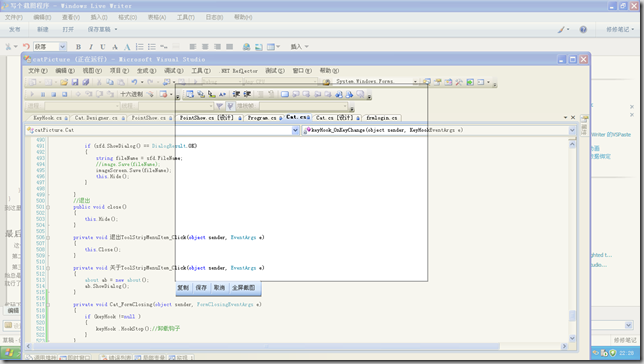
Task: Open the active files list dropdown arrow
Action: coord(566,118)
